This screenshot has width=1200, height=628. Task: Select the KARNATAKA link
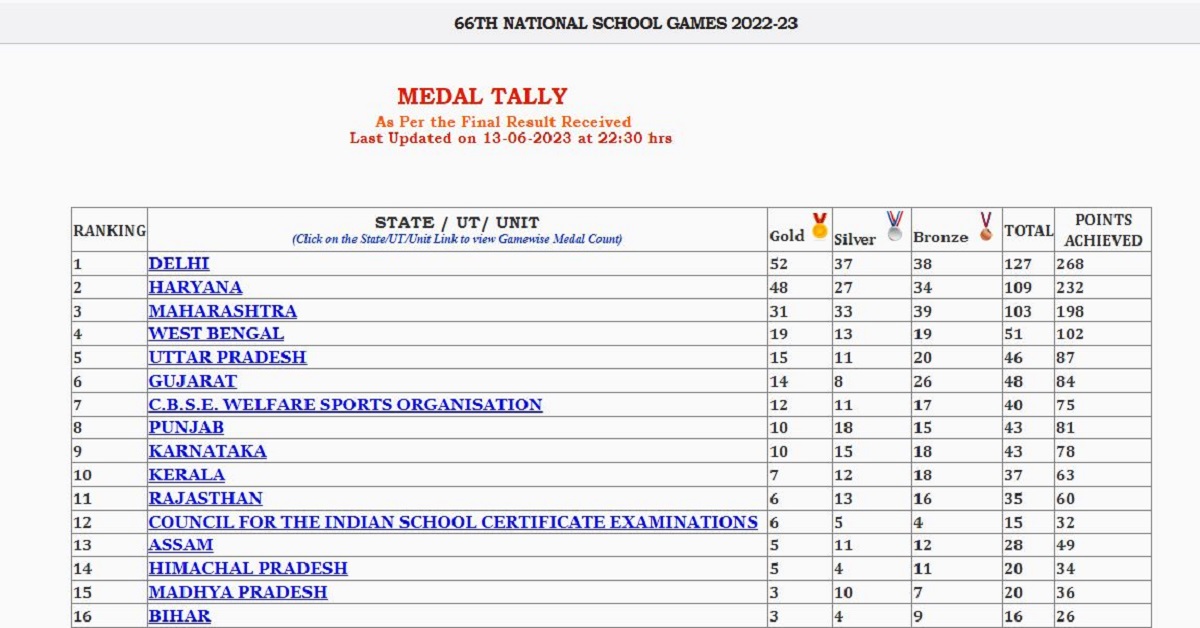tap(207, 451)
